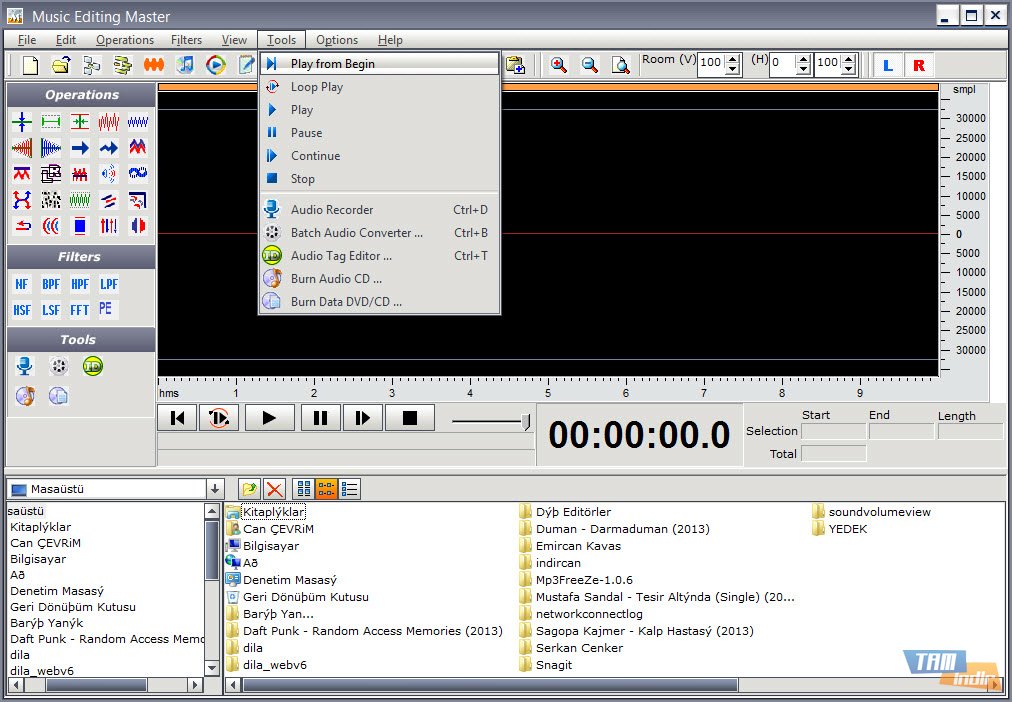Click the Stop transport button
This screenshot has height=702, width=1012.
(x=410, y=418)
